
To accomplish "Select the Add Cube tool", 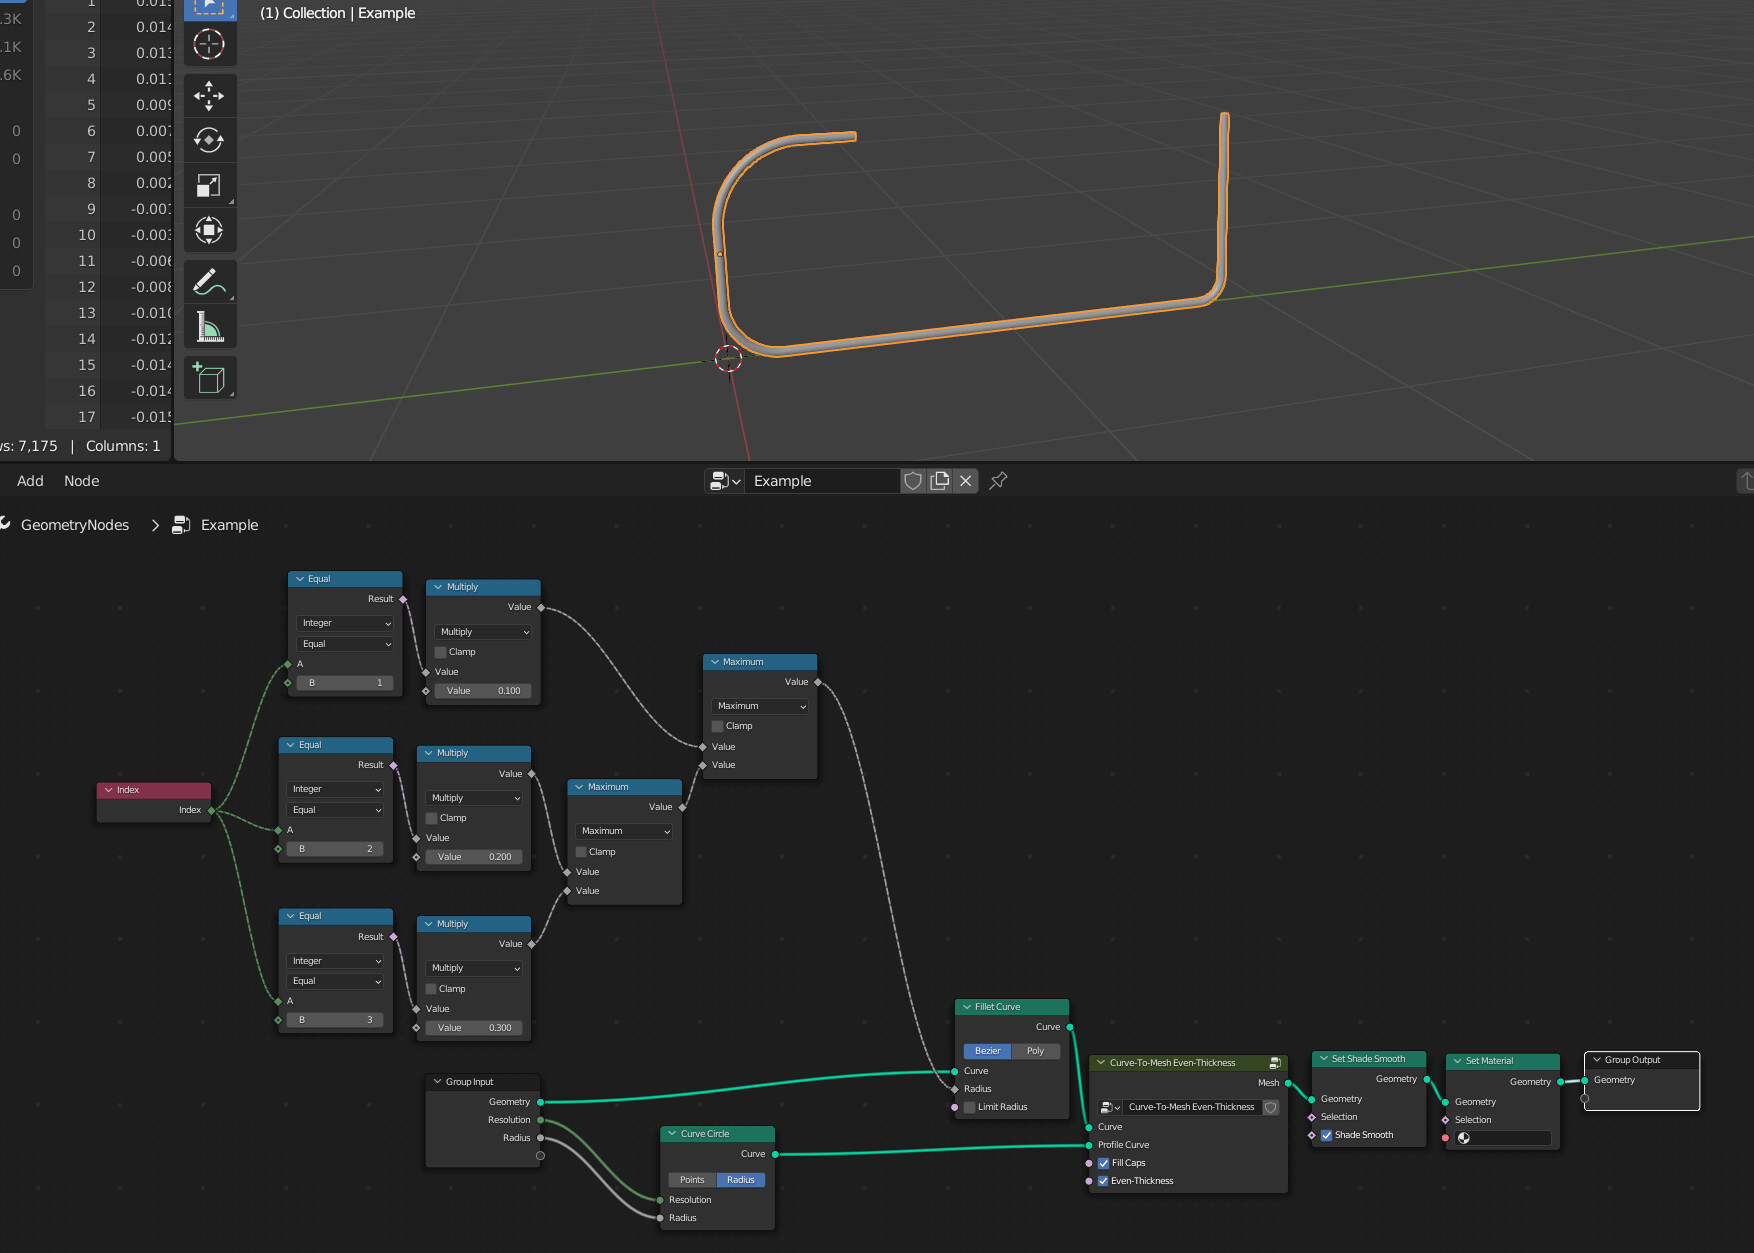I will coord(209,378).
